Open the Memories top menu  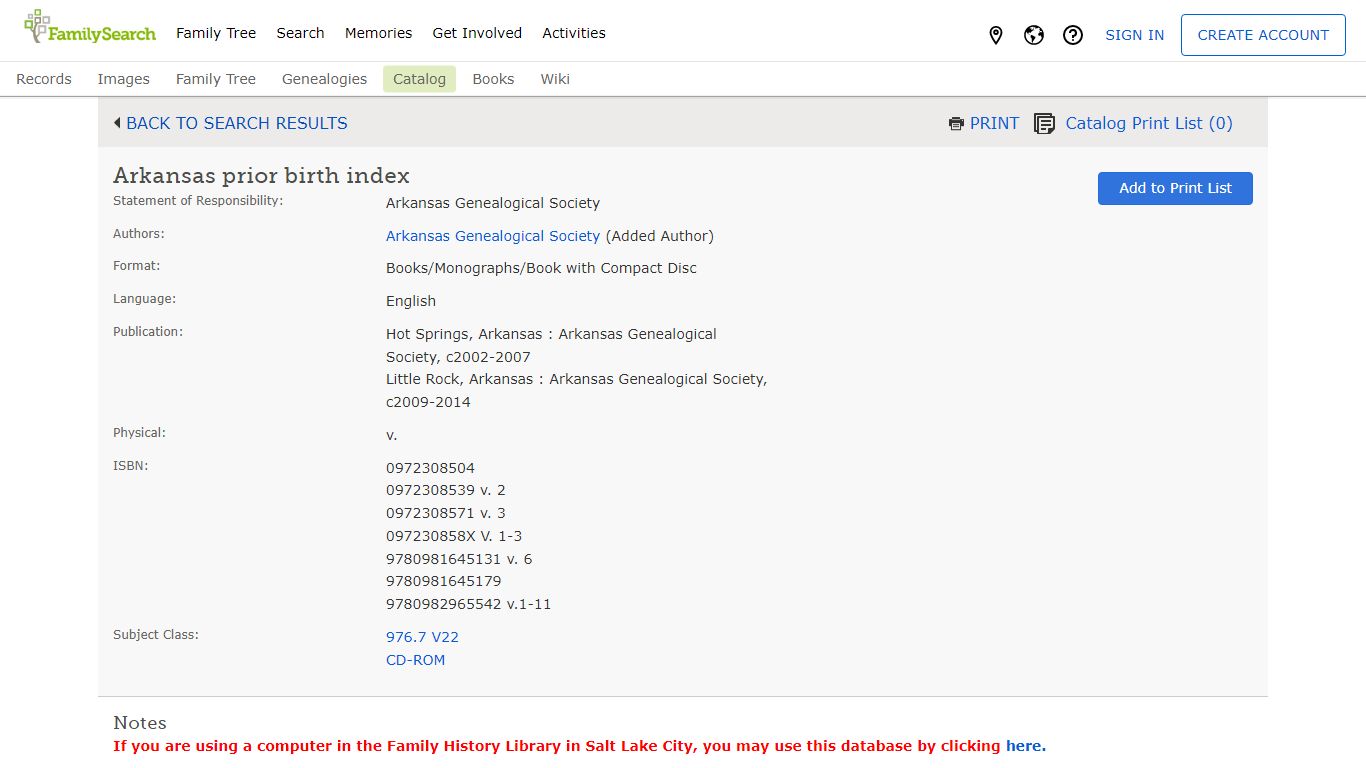[378, 33]
